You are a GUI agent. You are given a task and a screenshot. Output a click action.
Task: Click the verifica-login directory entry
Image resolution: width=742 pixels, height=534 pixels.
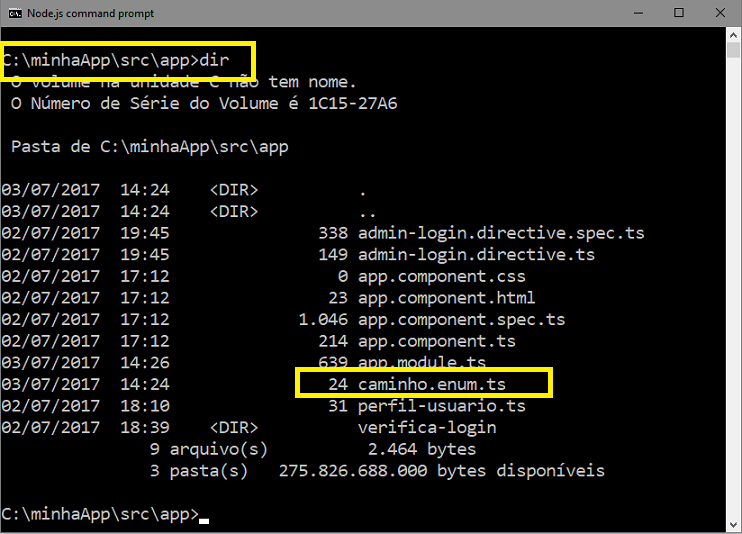coord(427,428)
